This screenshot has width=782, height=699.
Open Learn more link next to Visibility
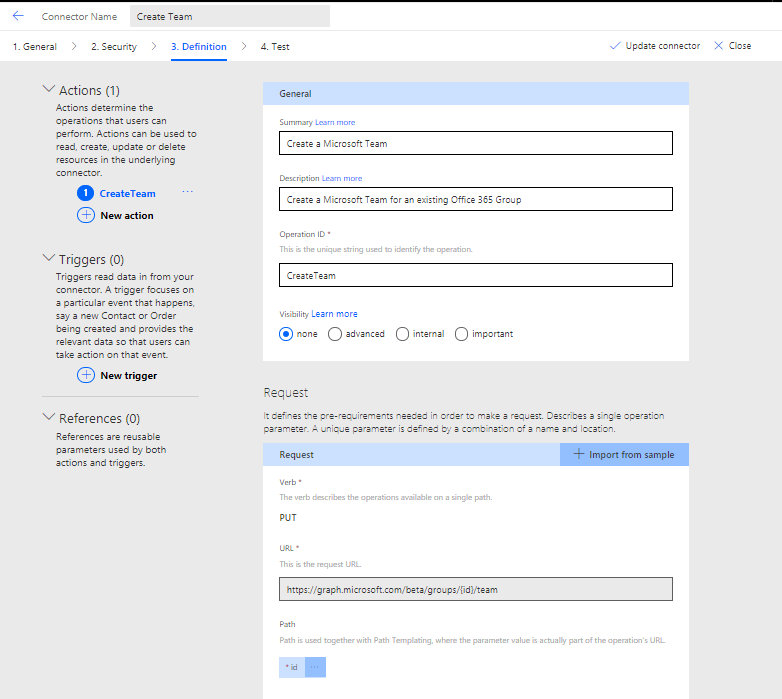[x=335, y=314]
